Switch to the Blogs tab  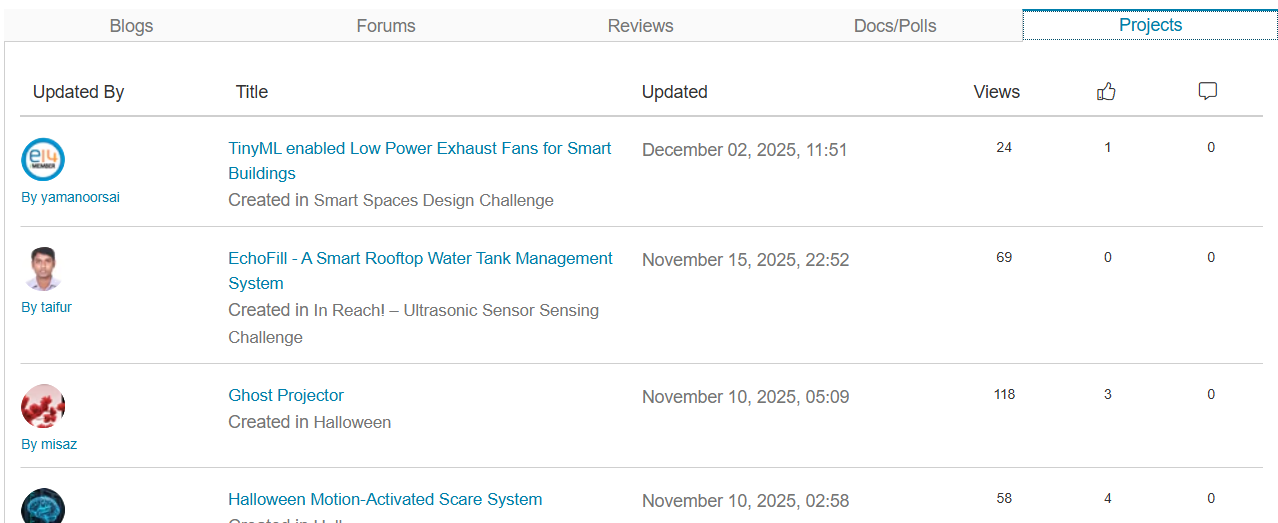[x=131, y=26]
